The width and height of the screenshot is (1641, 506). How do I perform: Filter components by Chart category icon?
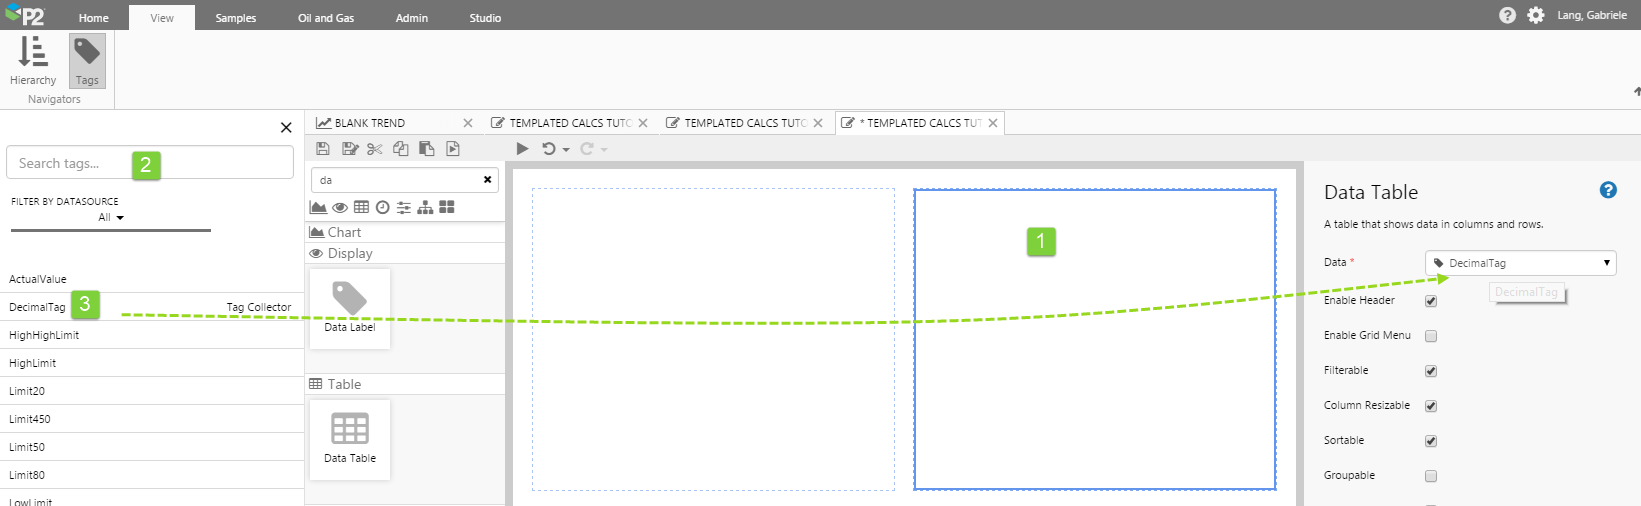click(x=318, y=207)
